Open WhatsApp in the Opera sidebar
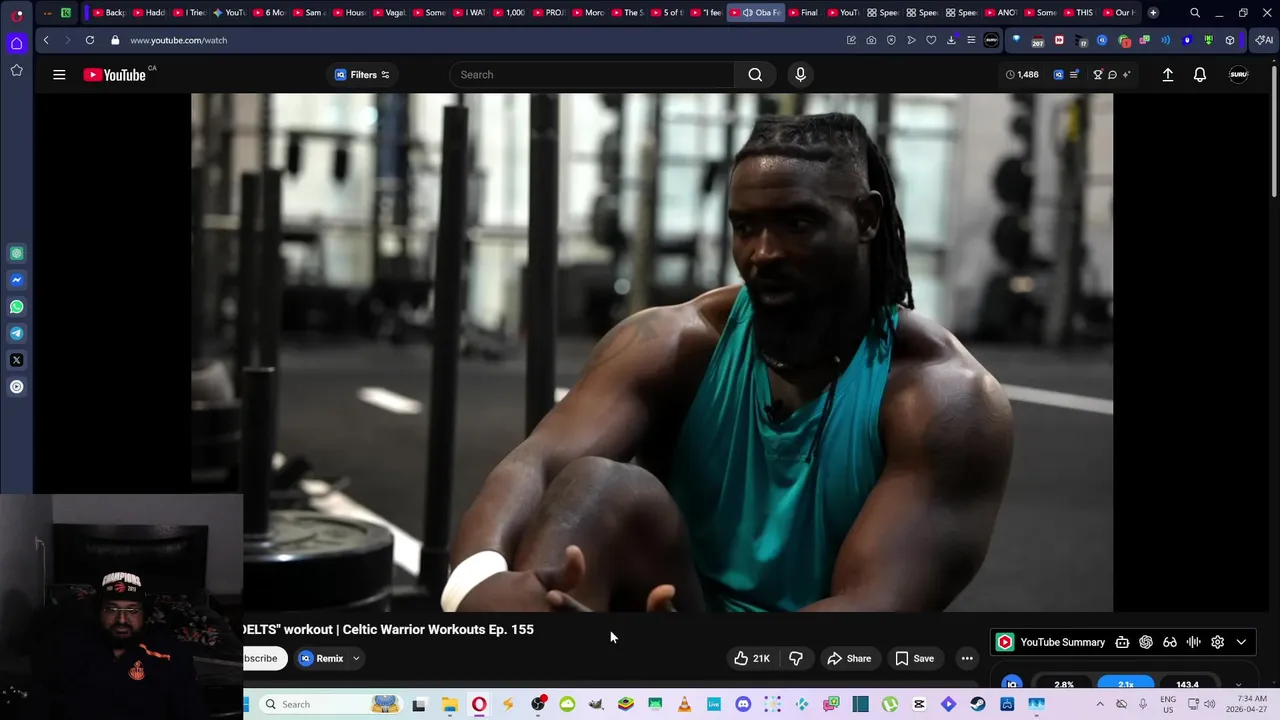Viewport: 1280px width, 720px height. [x=17, y=307]
